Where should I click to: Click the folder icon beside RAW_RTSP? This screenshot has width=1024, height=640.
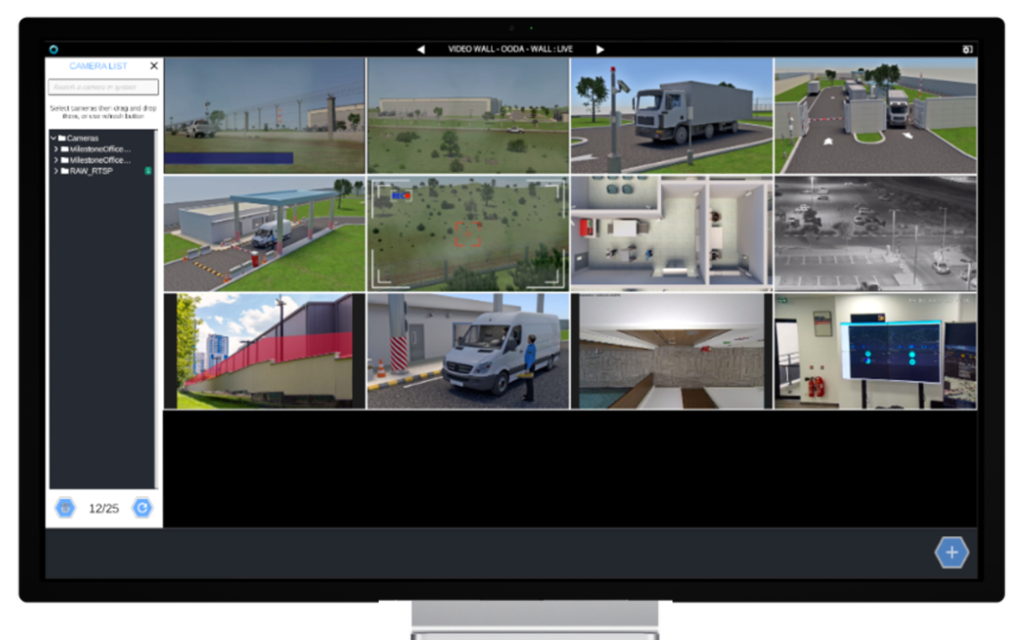coord(65,170)
